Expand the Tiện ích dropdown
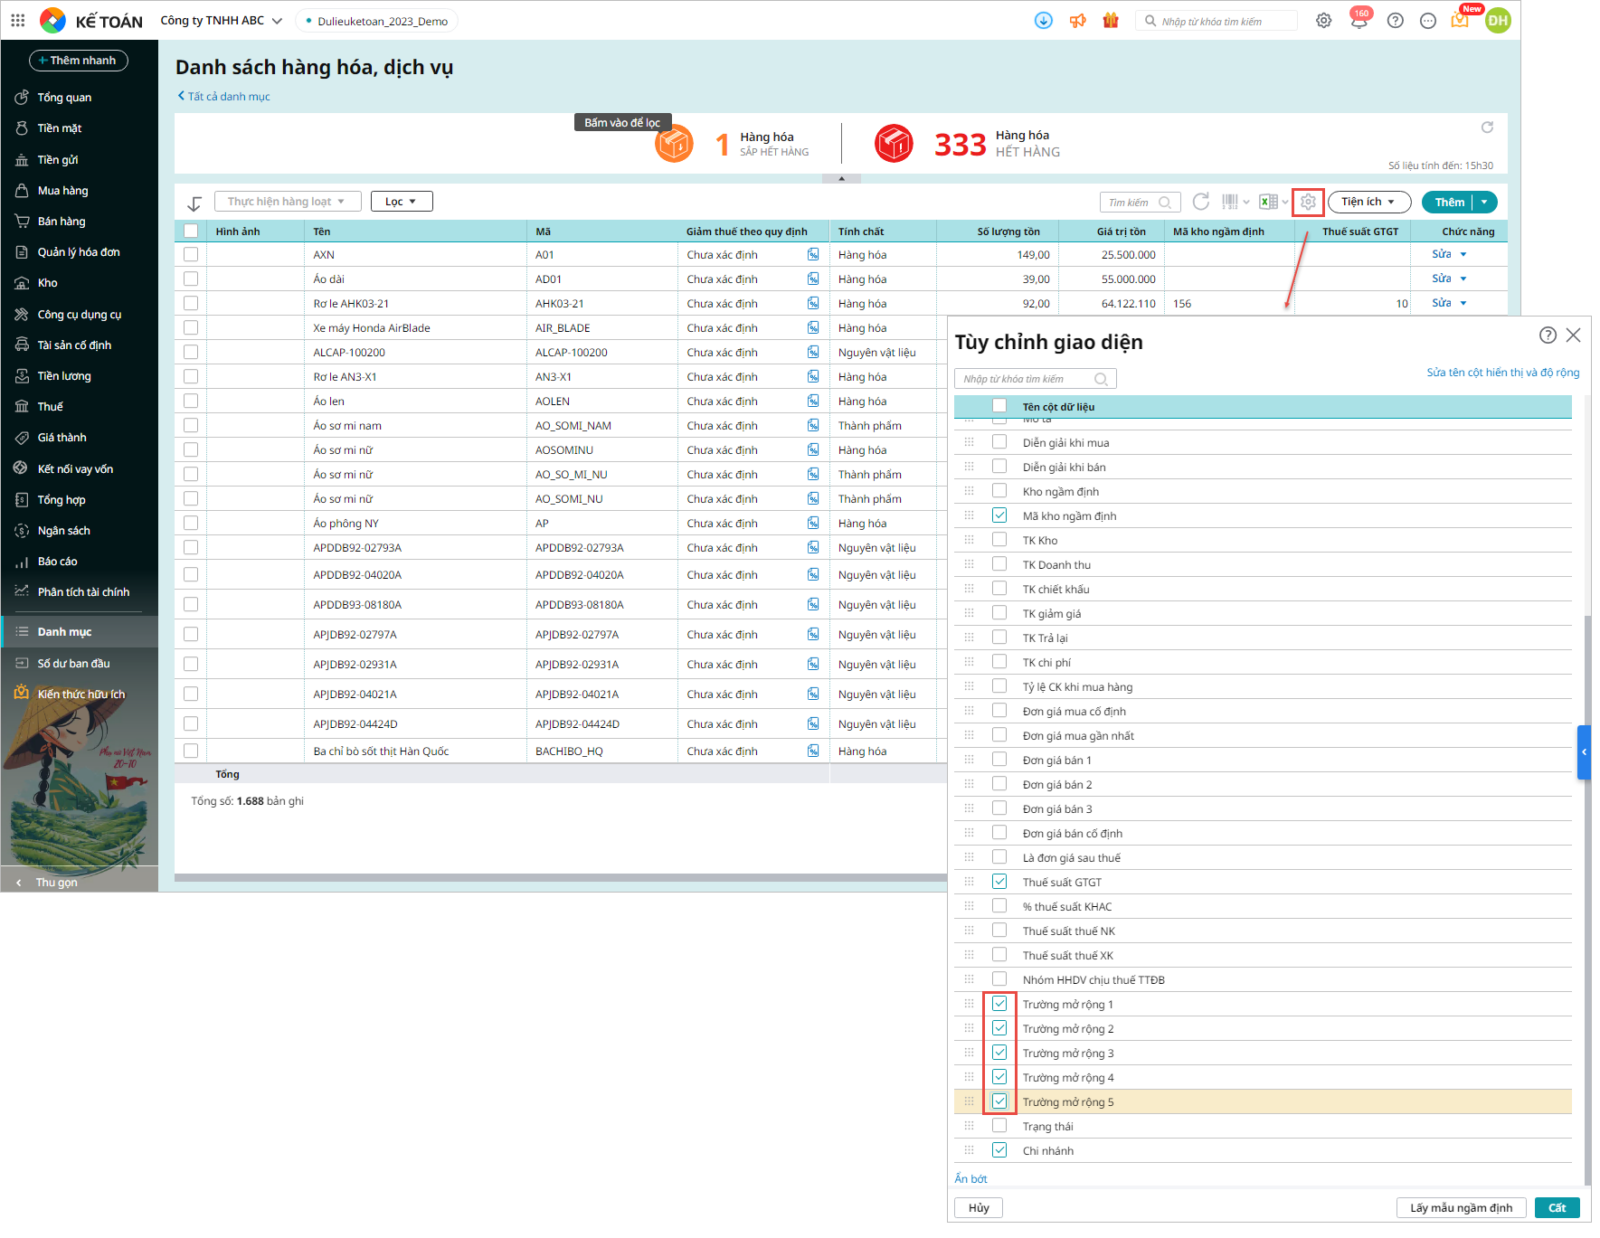 point(1368,202)
